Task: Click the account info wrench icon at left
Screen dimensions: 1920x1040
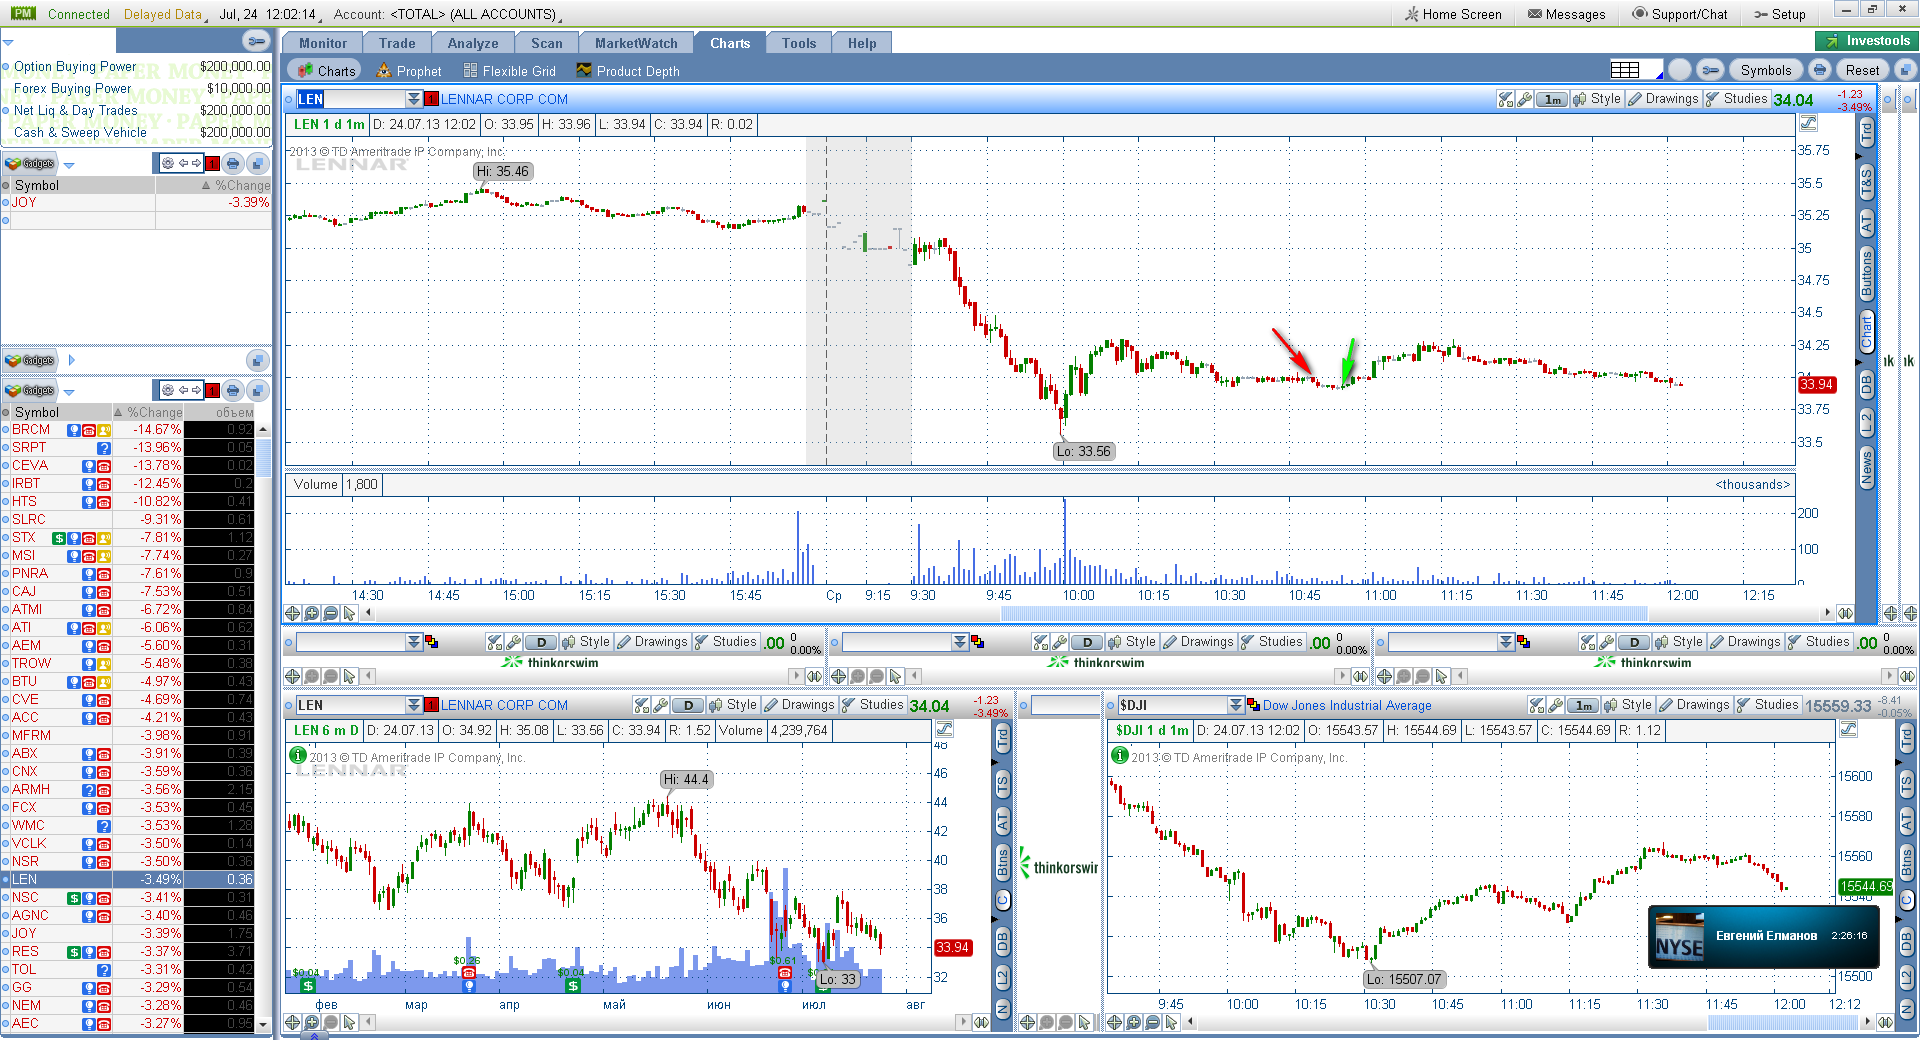Action: 256,41
